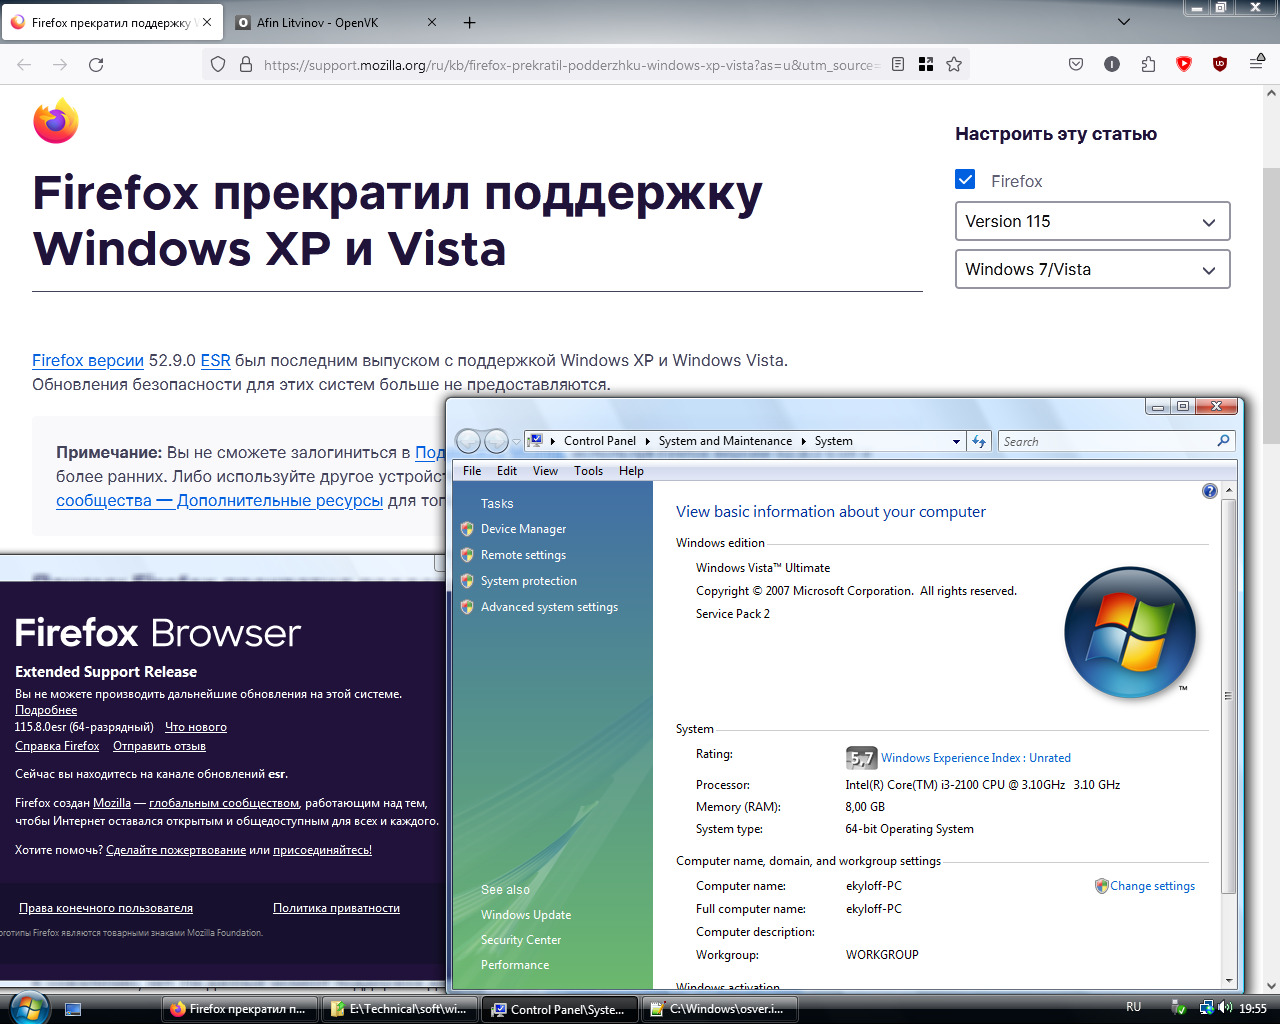Open the Firefox application menu

[x=1257, y=63]
